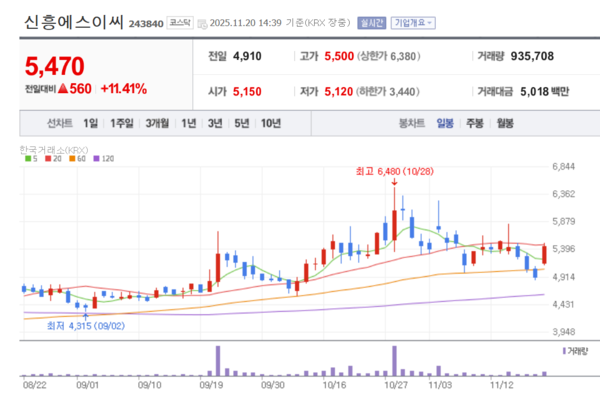Select the 1일 line chart period

(x=91, y=123)
